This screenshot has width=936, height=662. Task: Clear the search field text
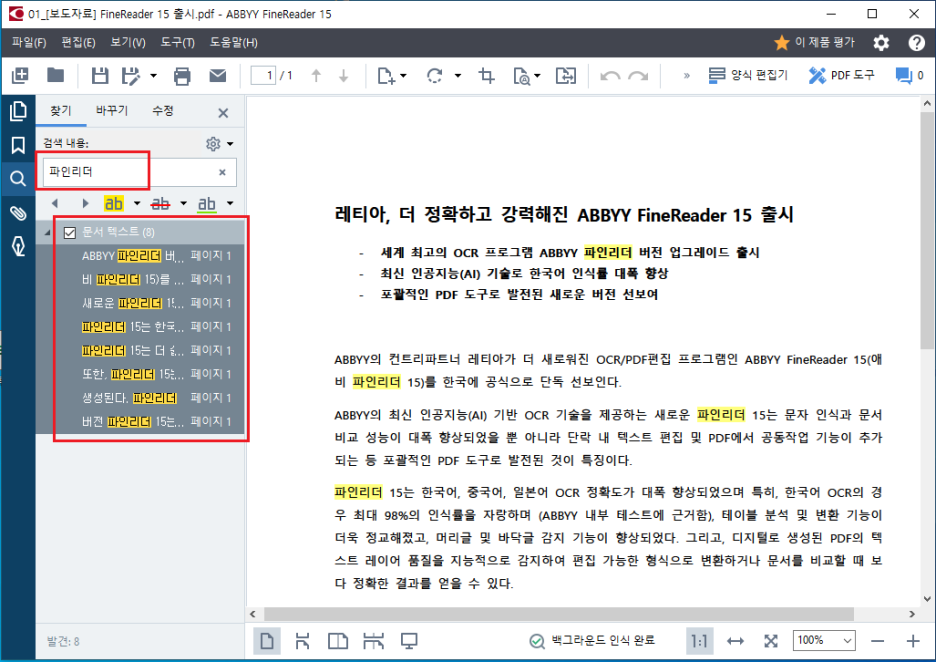click(x=222, y=172)
